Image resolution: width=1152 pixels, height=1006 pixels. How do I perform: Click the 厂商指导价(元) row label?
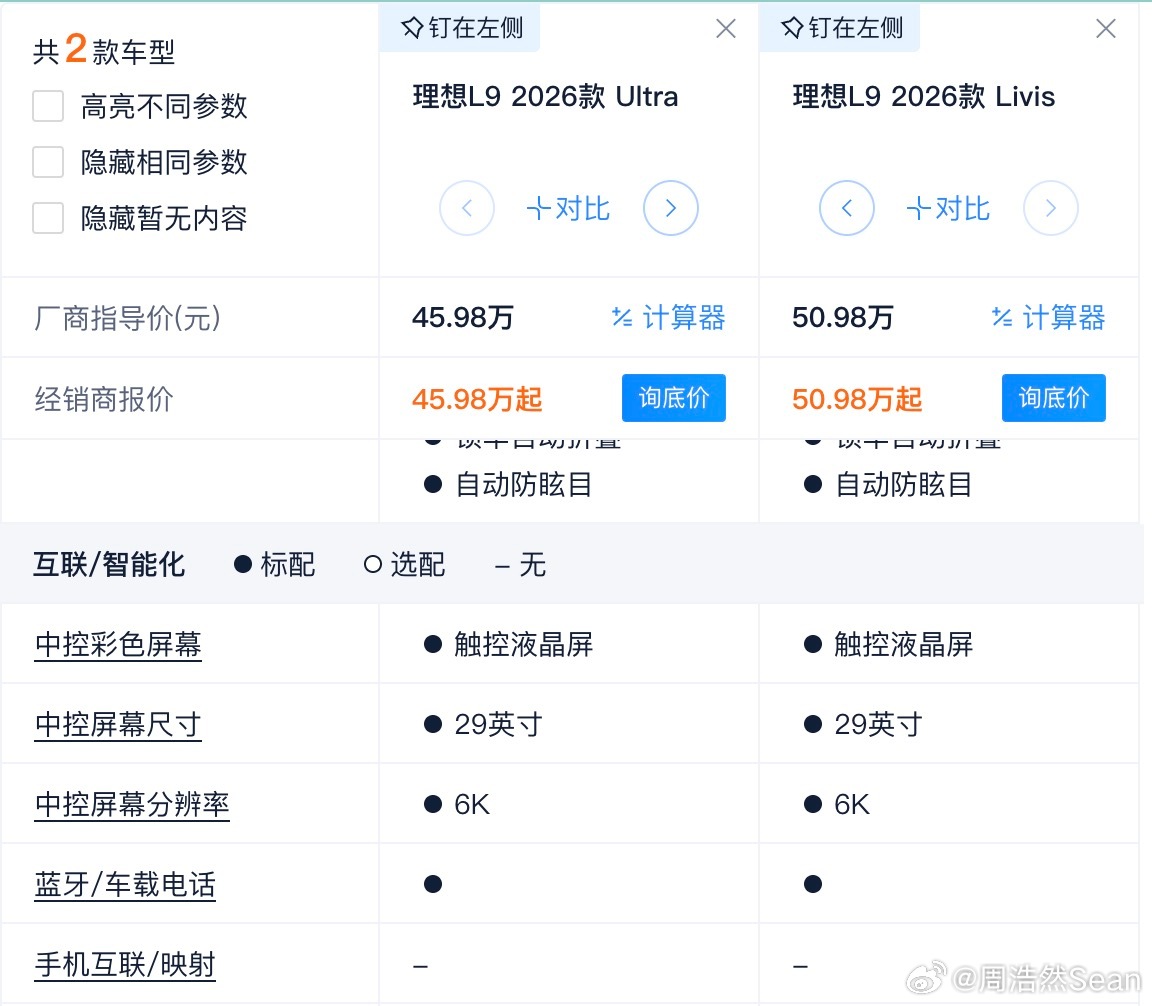tap(127, 318)
